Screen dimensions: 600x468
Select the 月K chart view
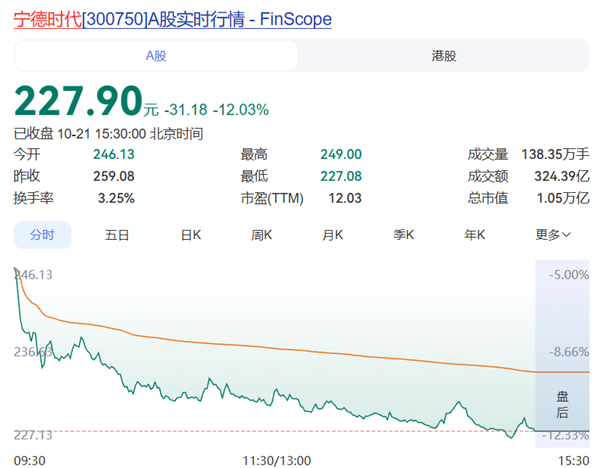pyautogui.click(x=333, y=235)
